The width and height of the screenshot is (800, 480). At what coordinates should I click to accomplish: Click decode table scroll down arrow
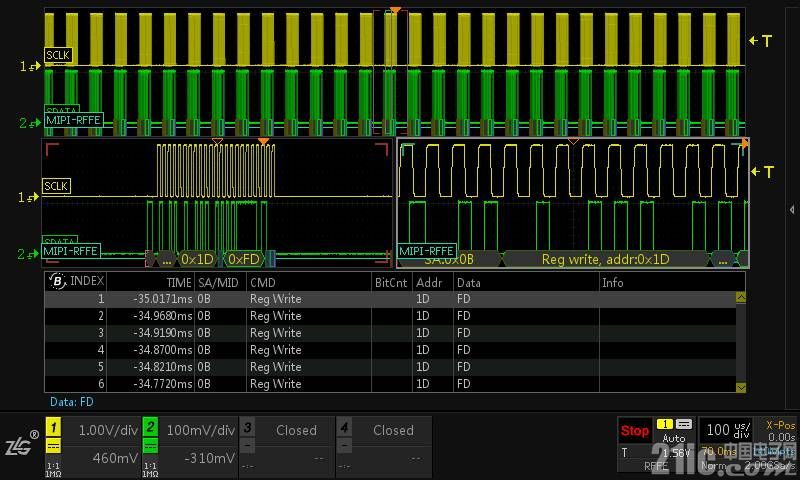coord(741,388)
